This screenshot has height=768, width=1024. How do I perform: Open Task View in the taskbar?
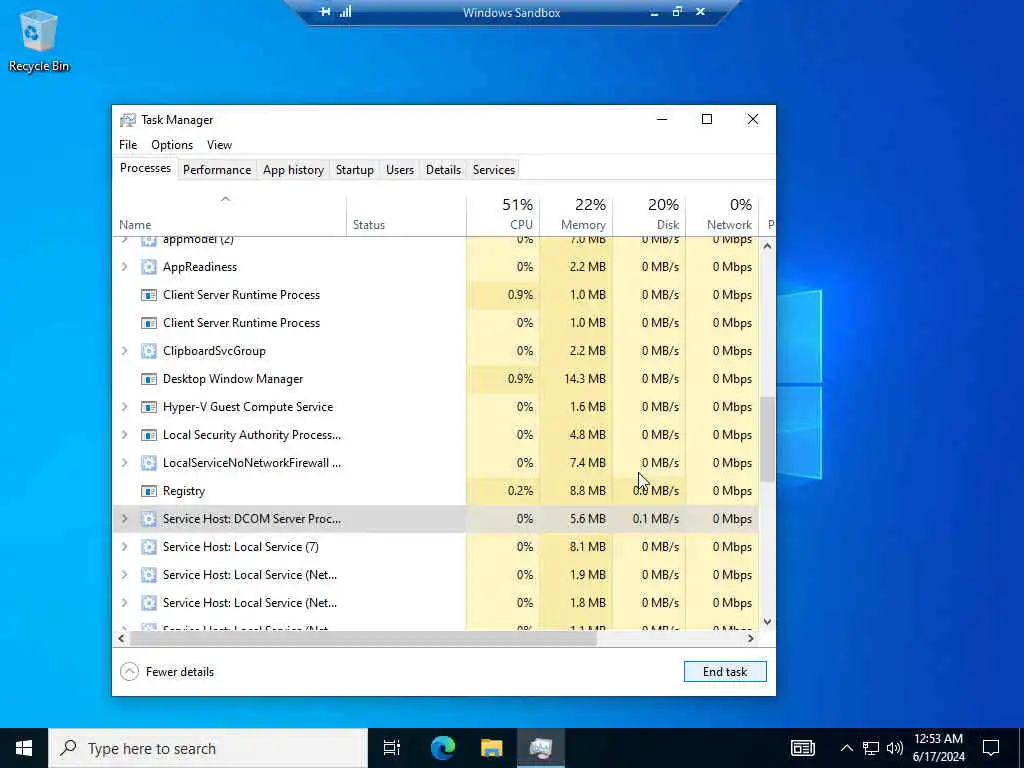(392, 748)
